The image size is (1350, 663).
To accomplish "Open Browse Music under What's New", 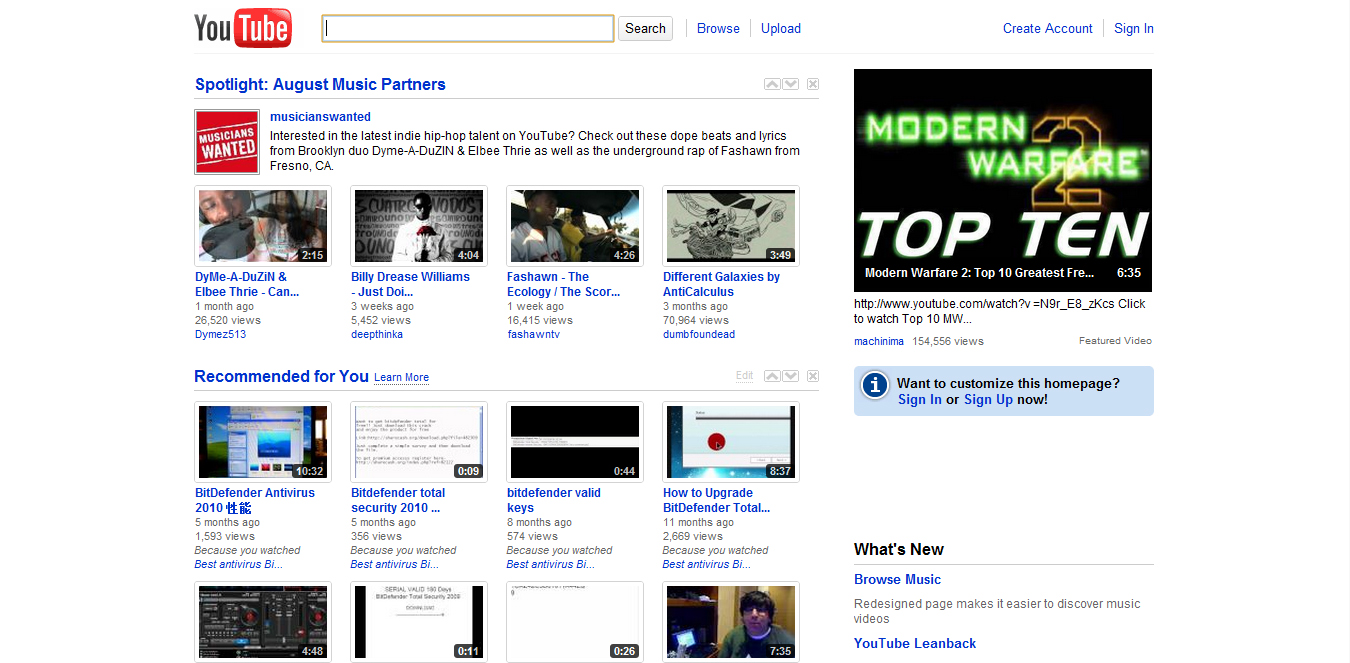I will point(897,579).
